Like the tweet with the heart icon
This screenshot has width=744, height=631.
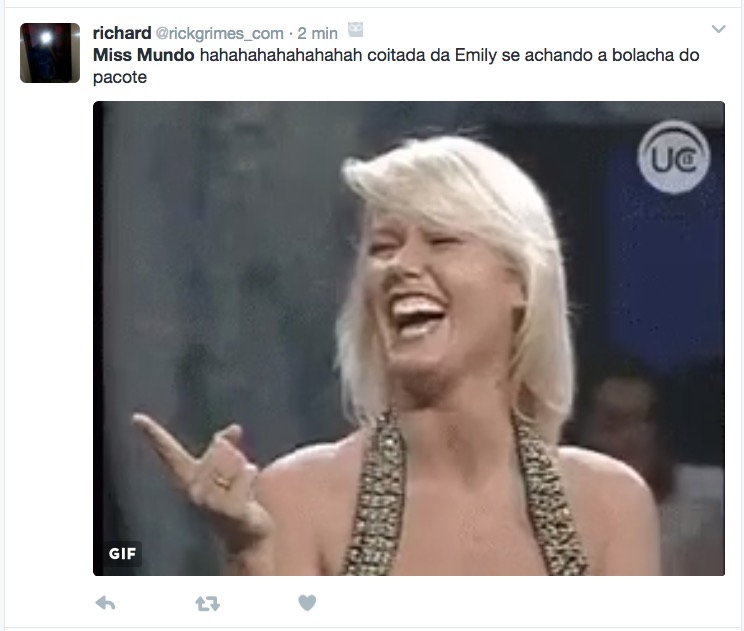pos(307,603)
